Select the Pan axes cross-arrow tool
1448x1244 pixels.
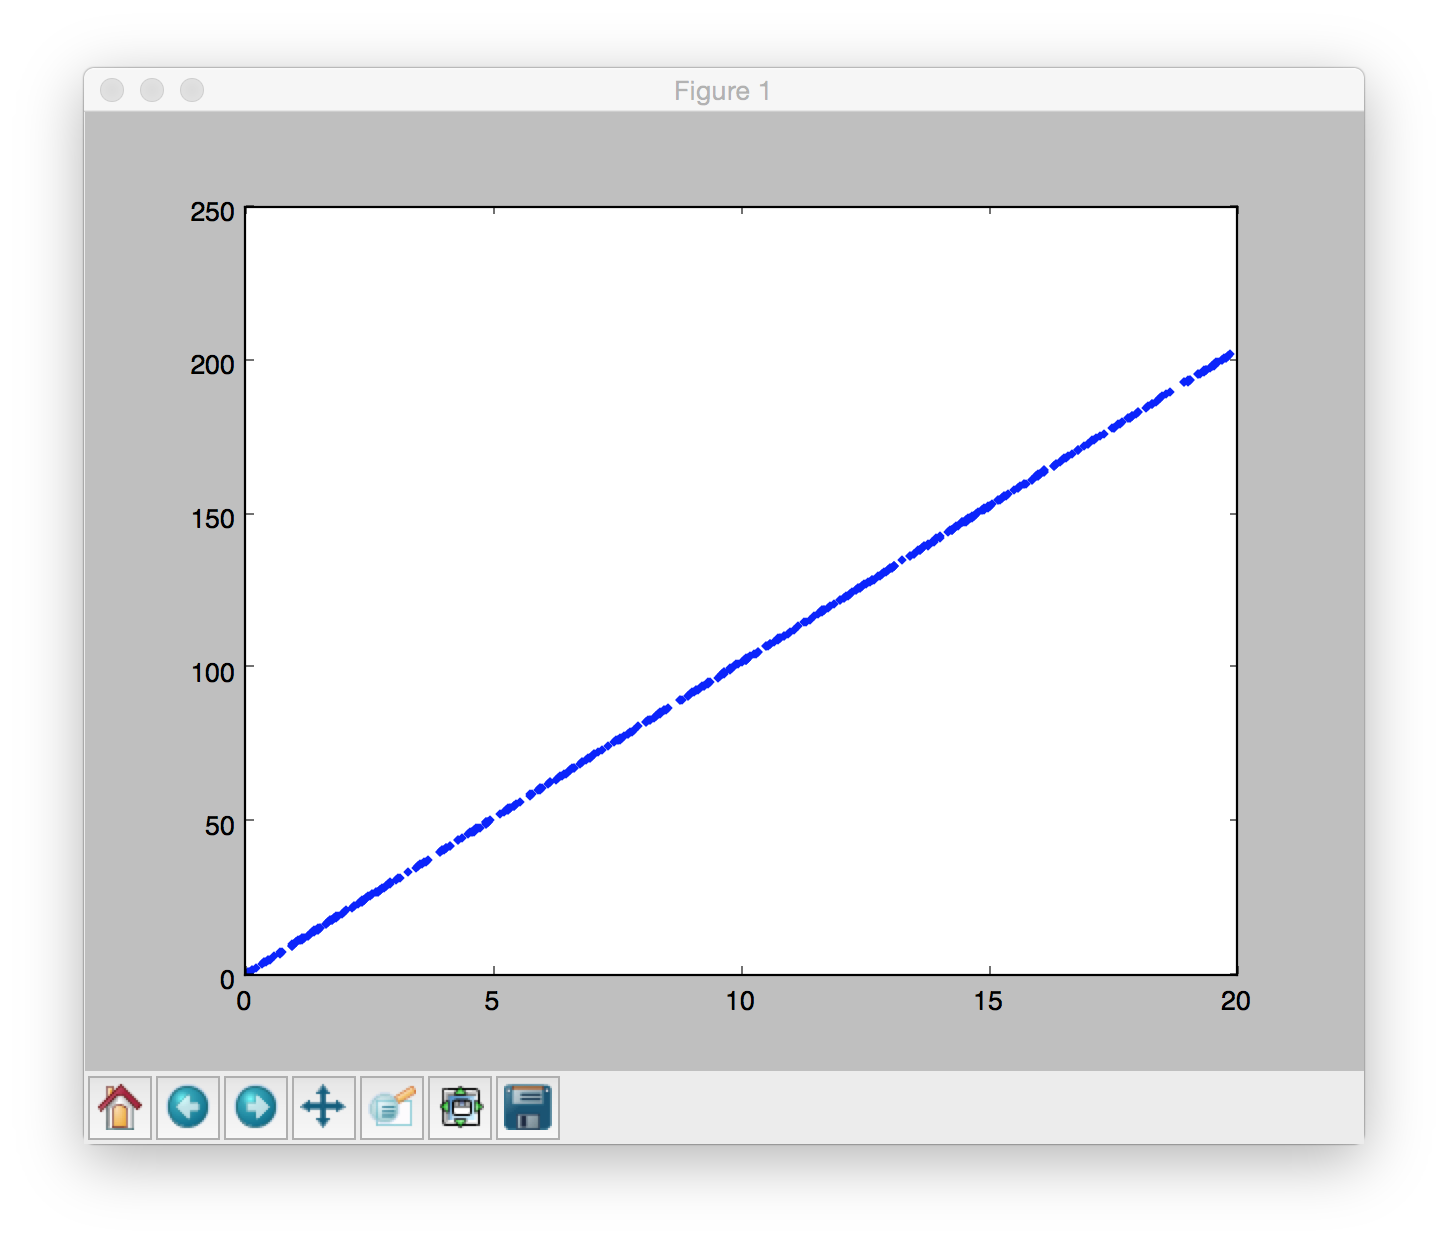324,1107
